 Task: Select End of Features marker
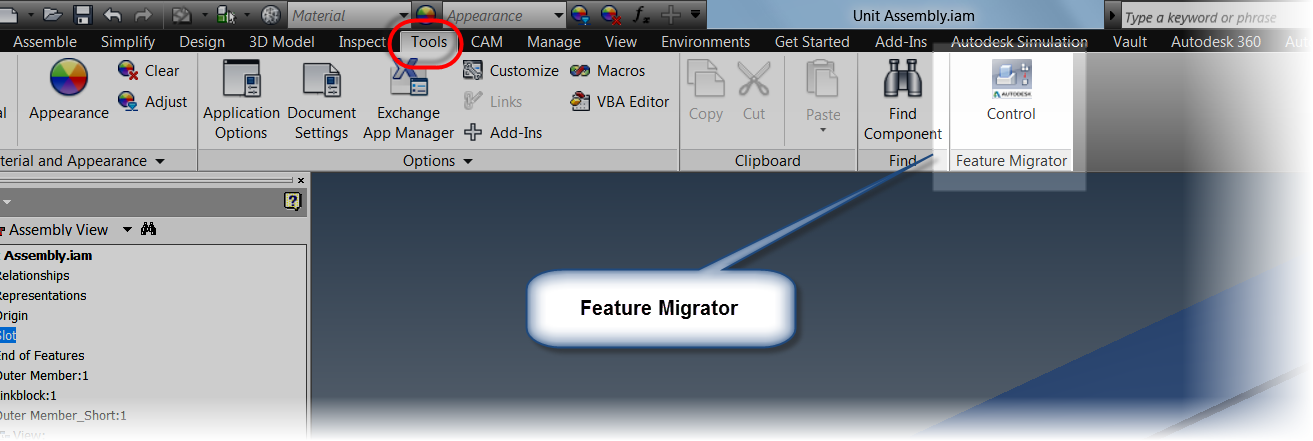point(42,355)
